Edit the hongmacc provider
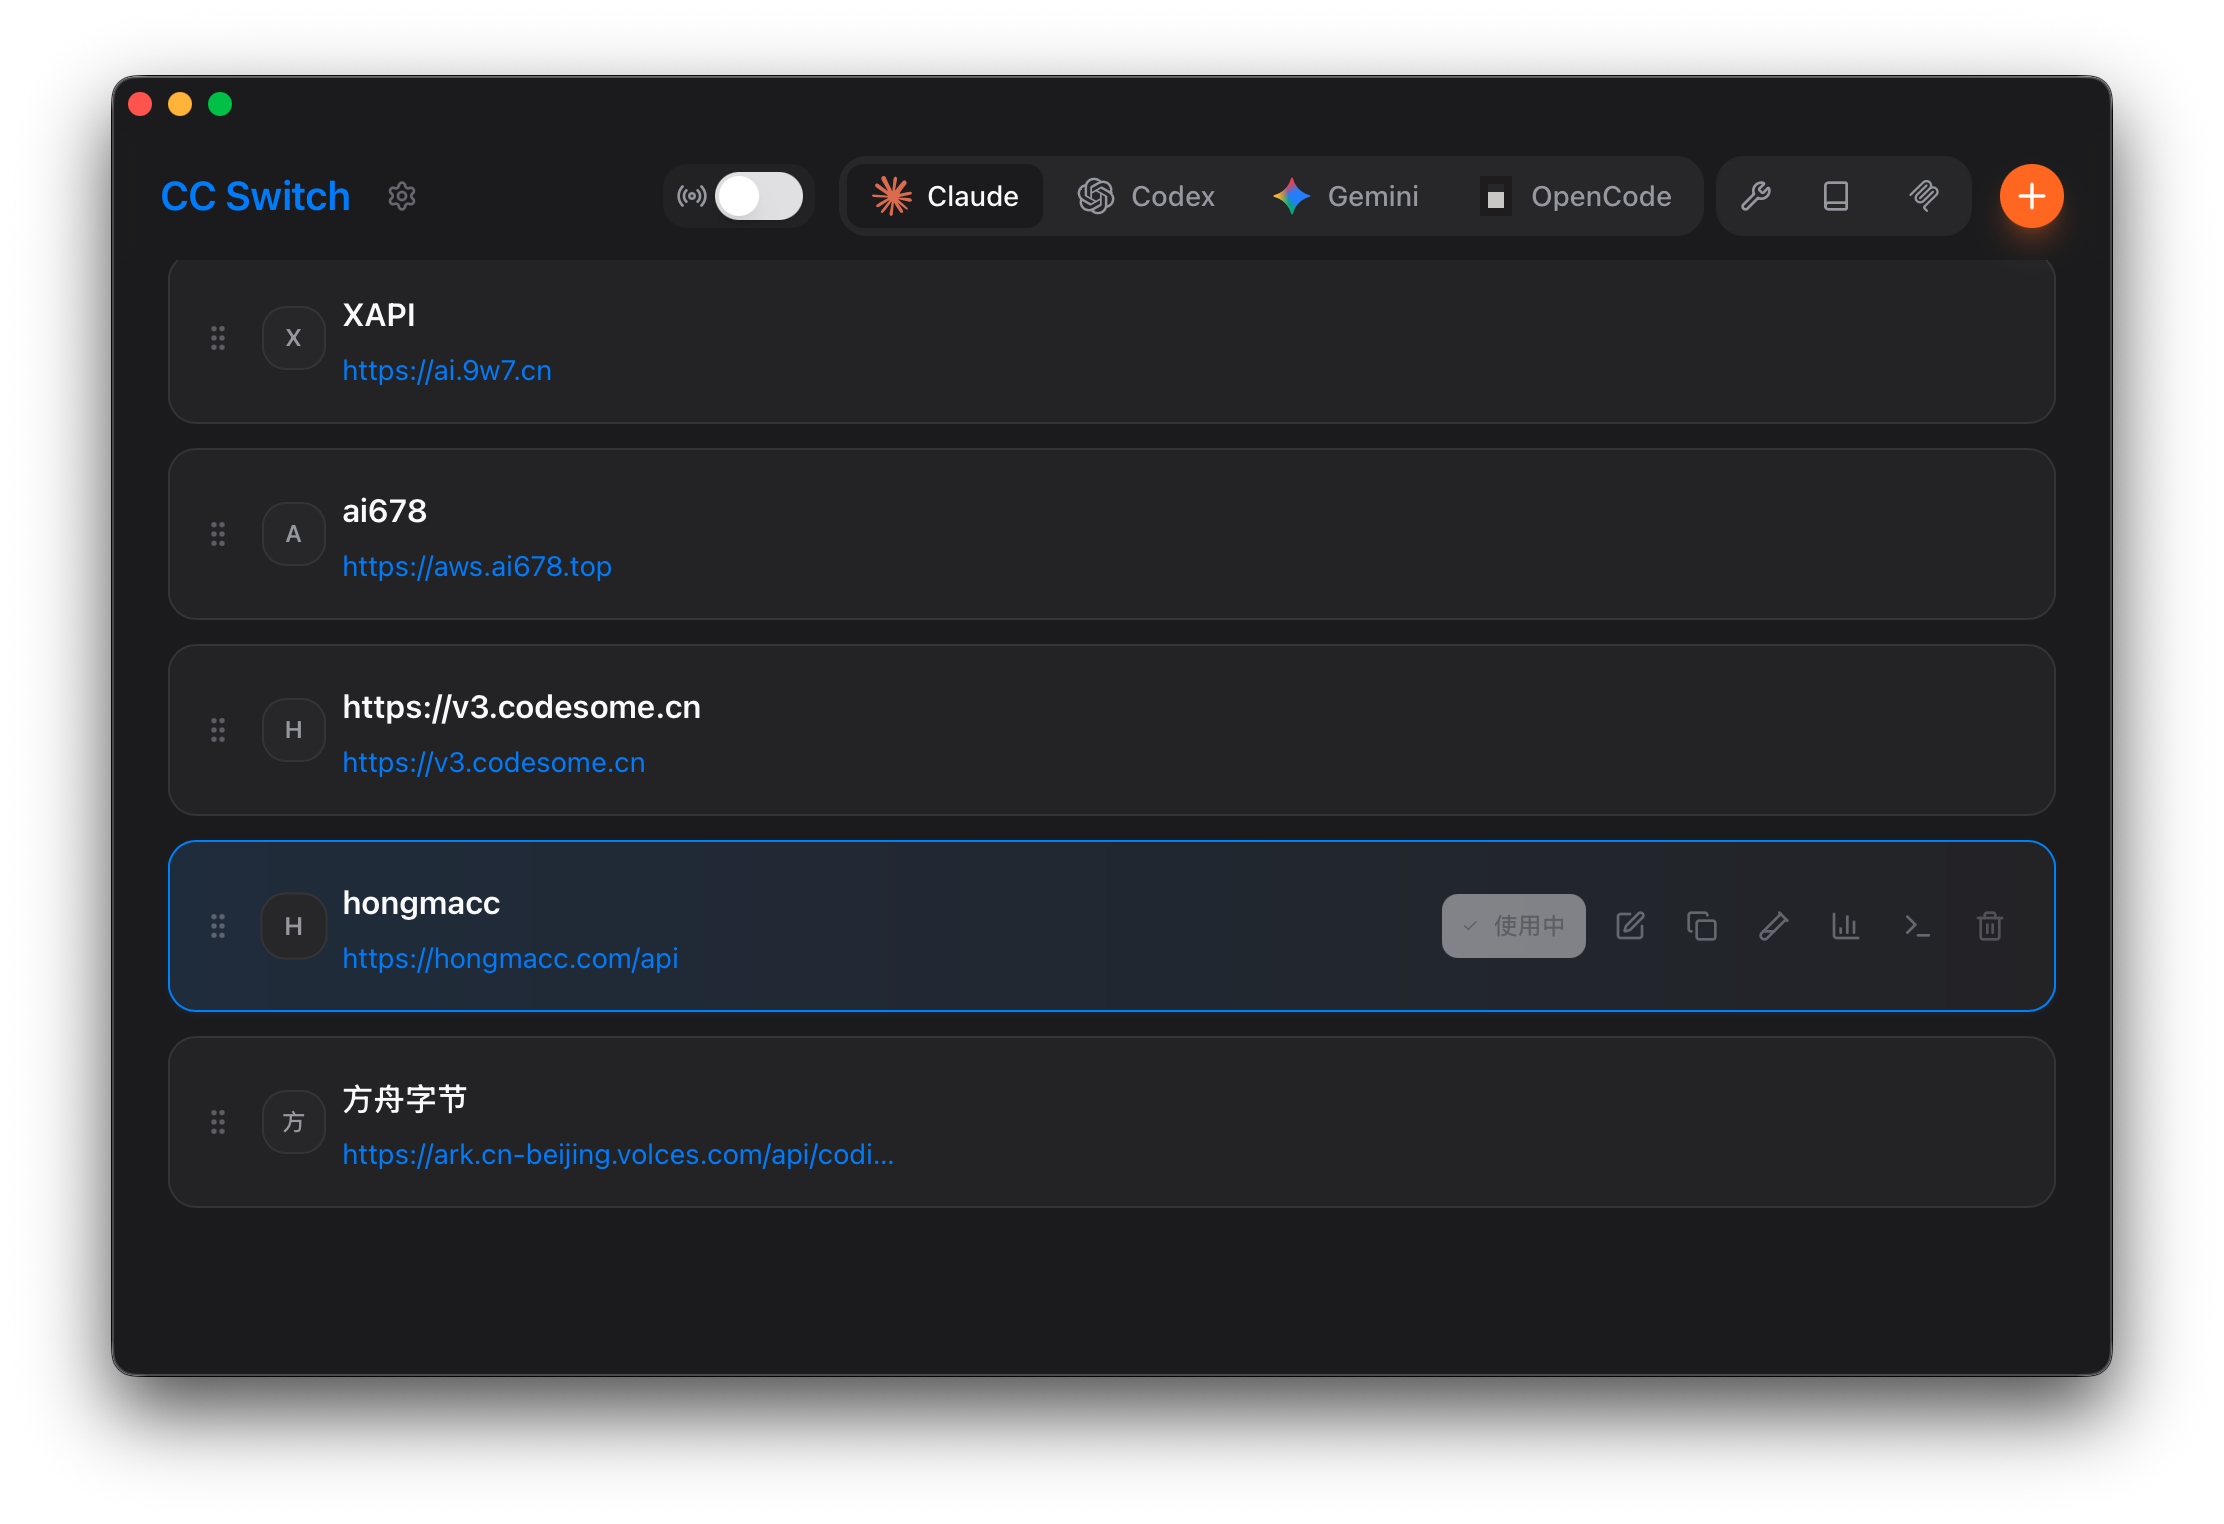This screenshot has width=2224, height=1524. (1630, 926)
